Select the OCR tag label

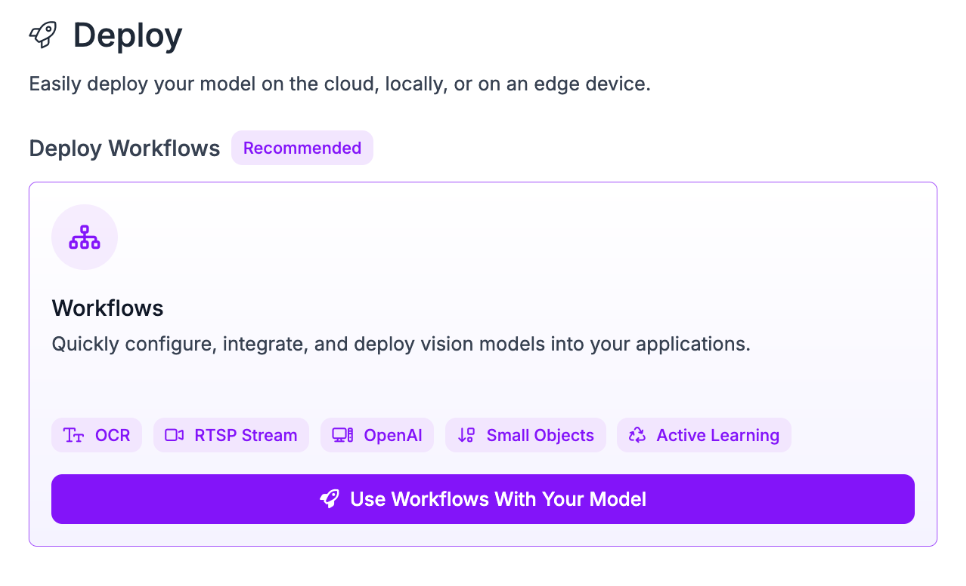click(x=112, y=435)
